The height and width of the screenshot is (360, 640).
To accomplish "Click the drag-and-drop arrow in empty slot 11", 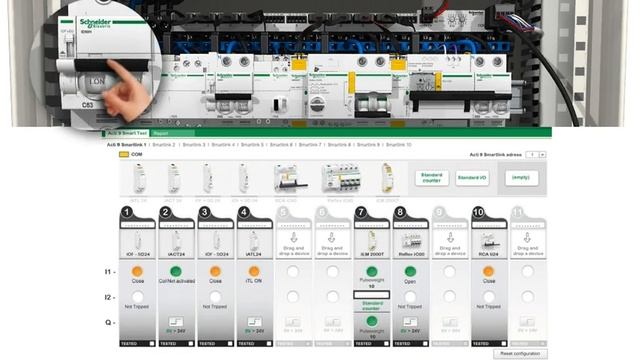I will [527, 238].
